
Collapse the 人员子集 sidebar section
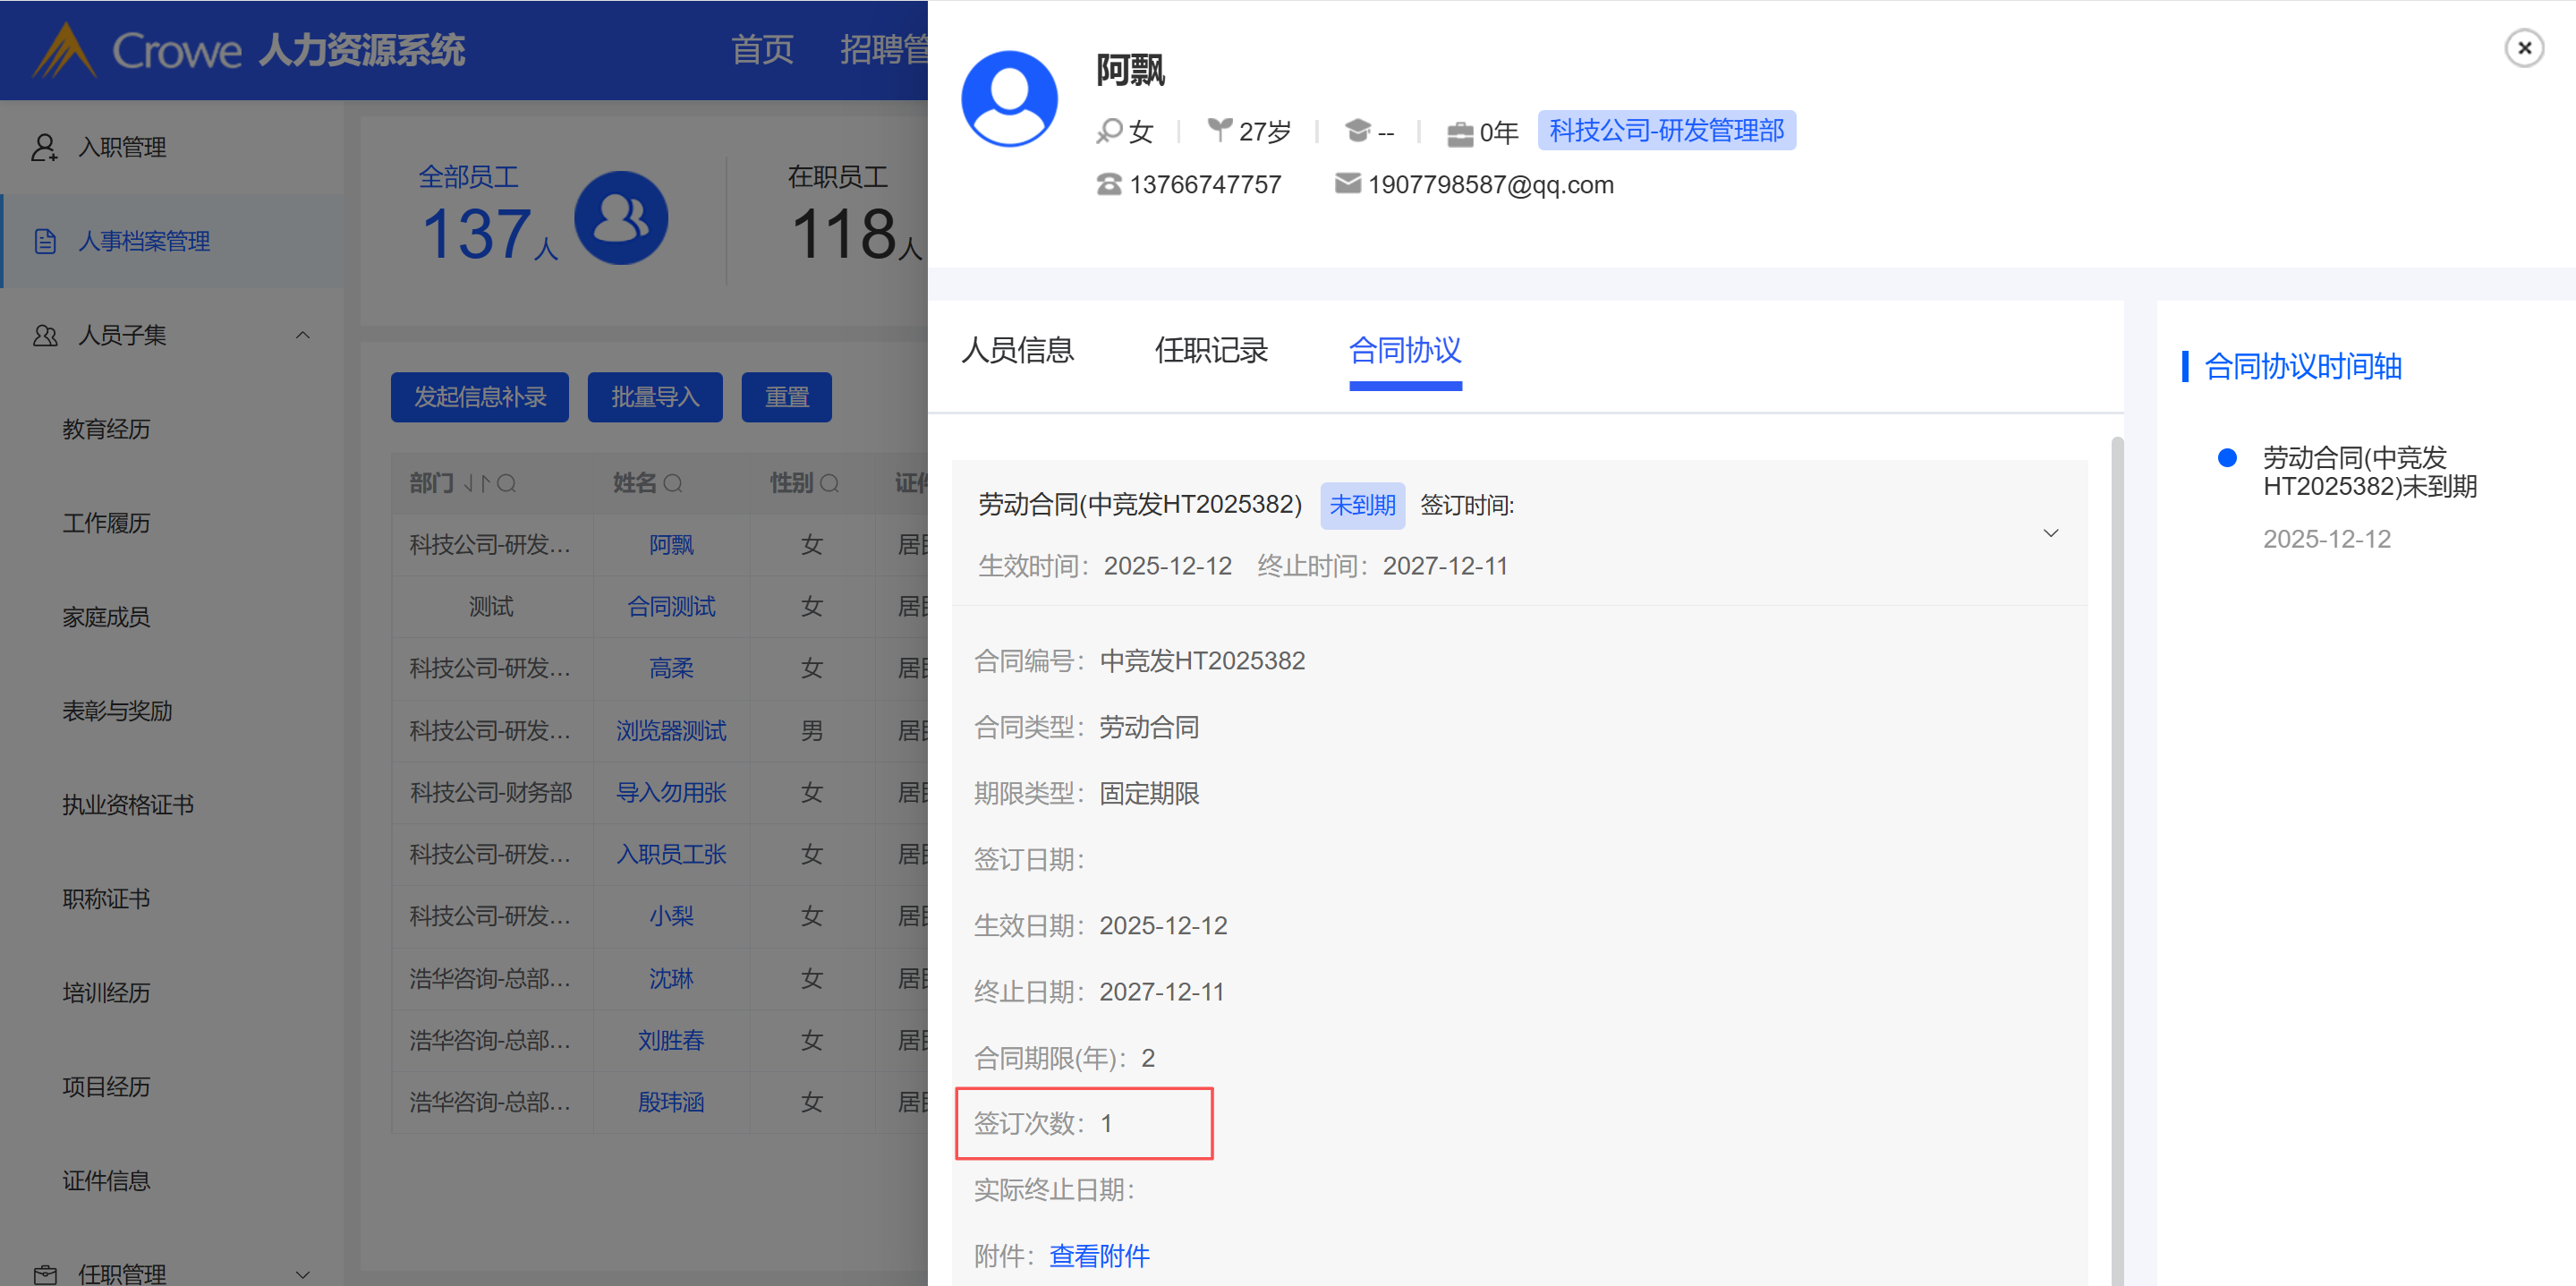pyautogui.click(x=302, y=335)
